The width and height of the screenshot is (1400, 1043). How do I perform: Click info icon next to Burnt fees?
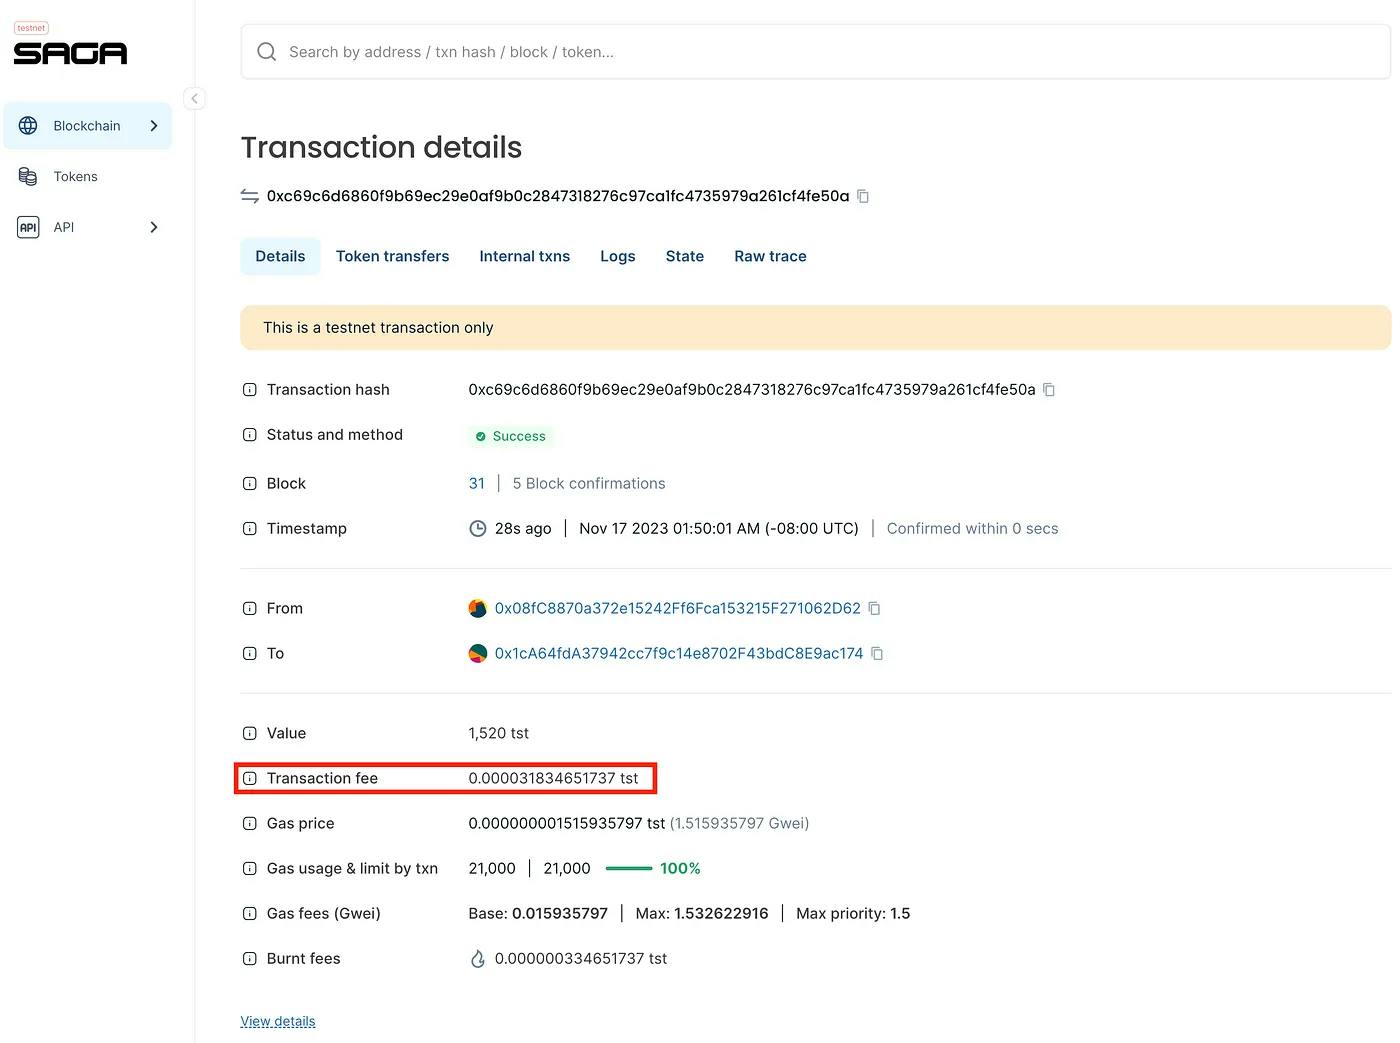coord(250,959)
